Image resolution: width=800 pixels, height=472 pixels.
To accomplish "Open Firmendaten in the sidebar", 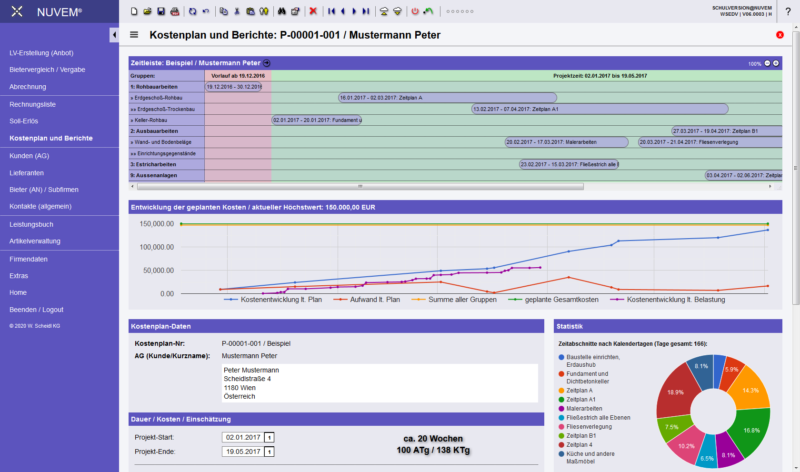I will (28, 259).
